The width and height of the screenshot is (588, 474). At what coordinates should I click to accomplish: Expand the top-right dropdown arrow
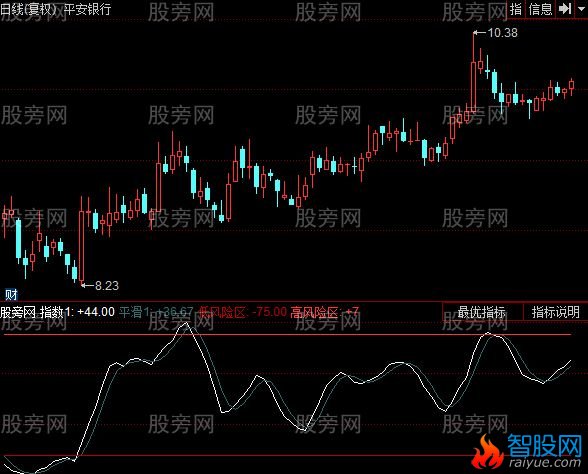[x=581, y=9]
